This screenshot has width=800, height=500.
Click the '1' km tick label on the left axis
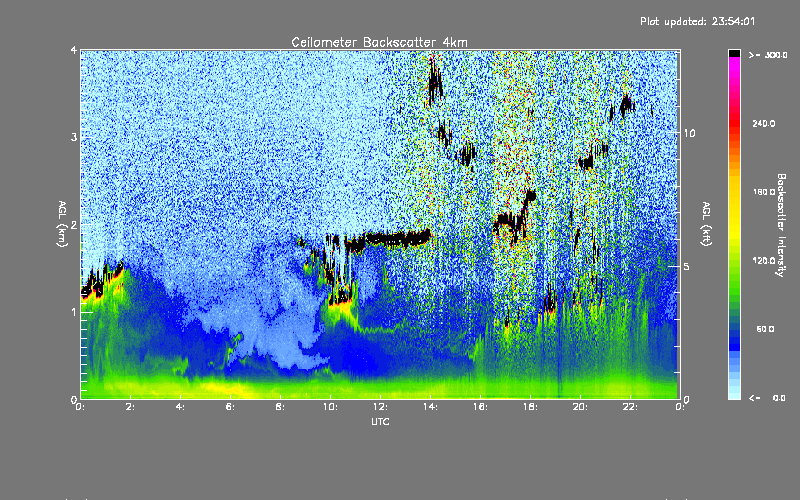(x=74, y=312)
